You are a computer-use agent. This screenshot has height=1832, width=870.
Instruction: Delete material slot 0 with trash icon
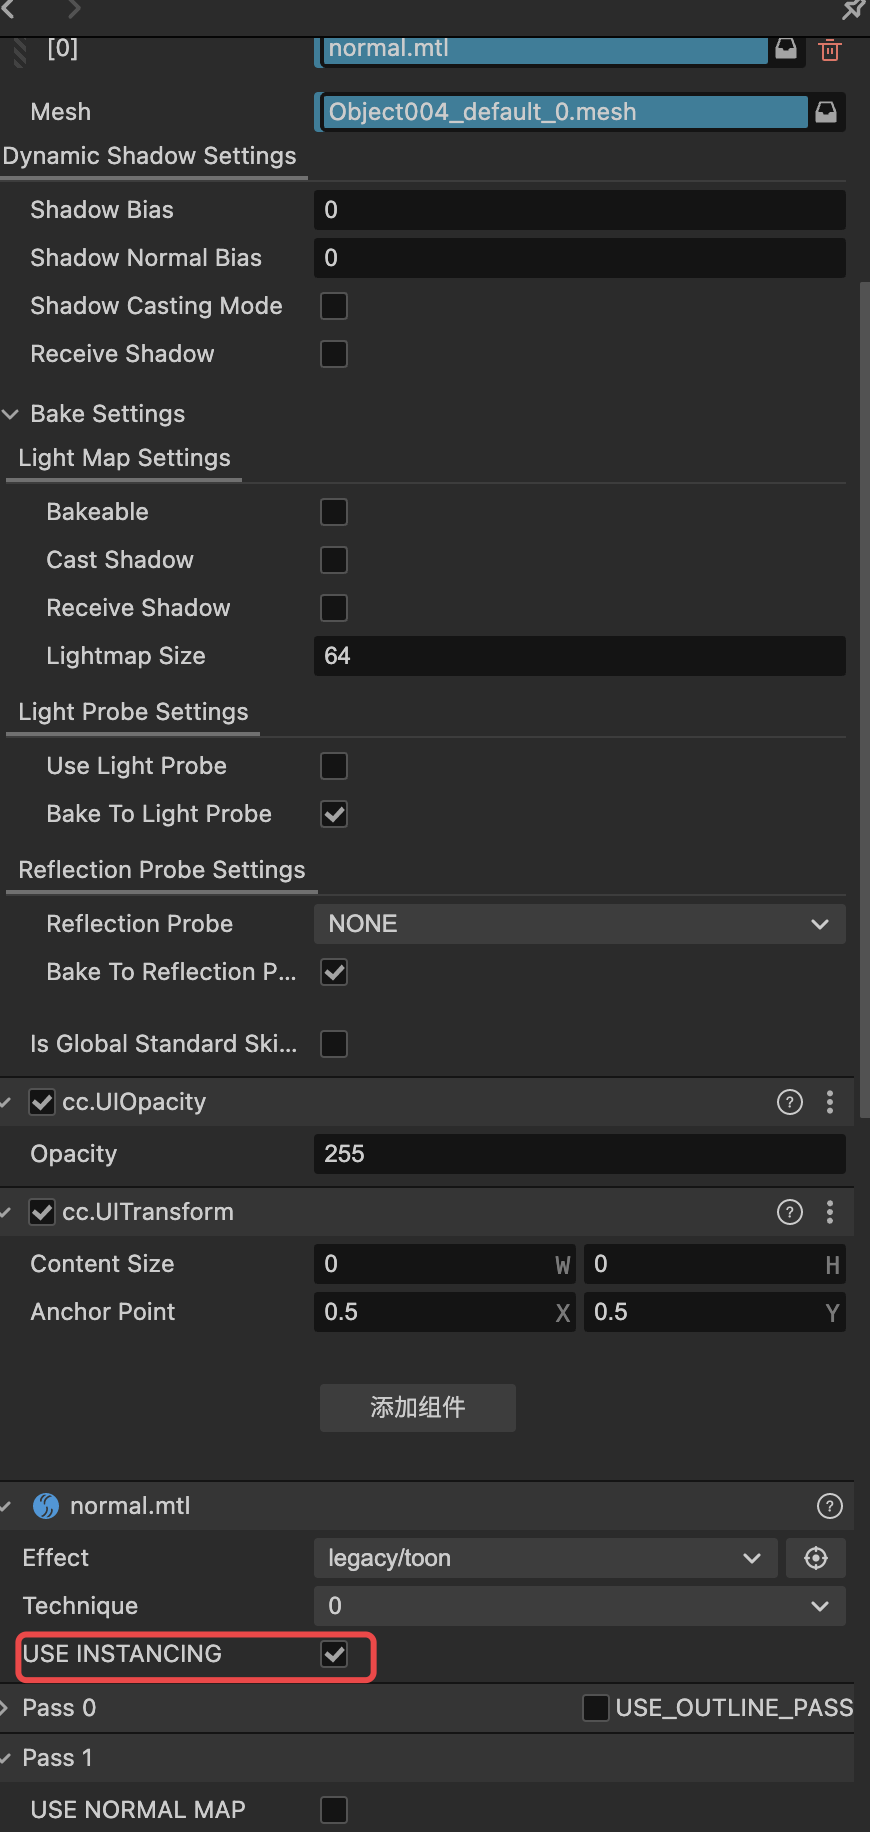click(829, 50)
